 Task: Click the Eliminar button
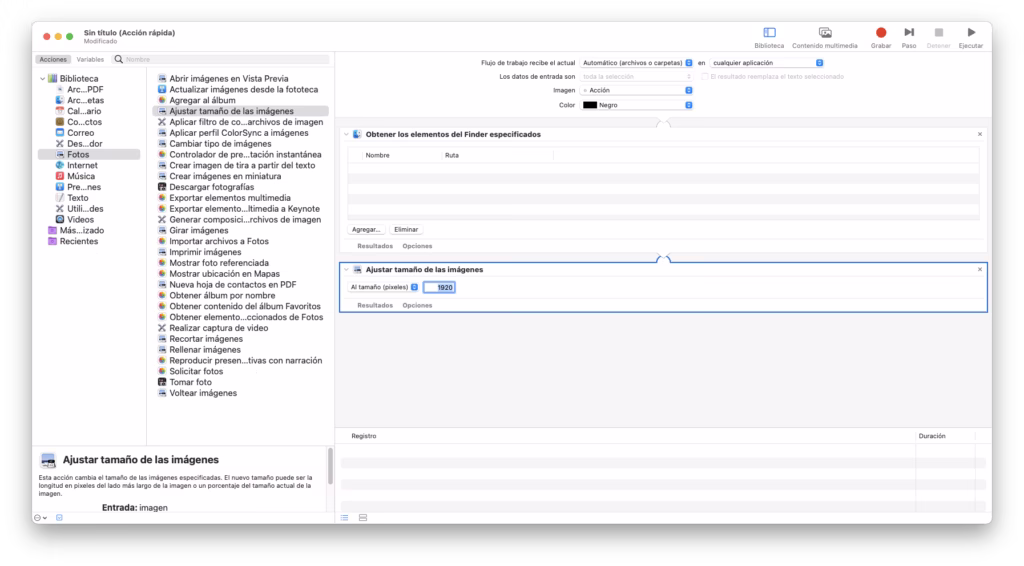(406, 229)
